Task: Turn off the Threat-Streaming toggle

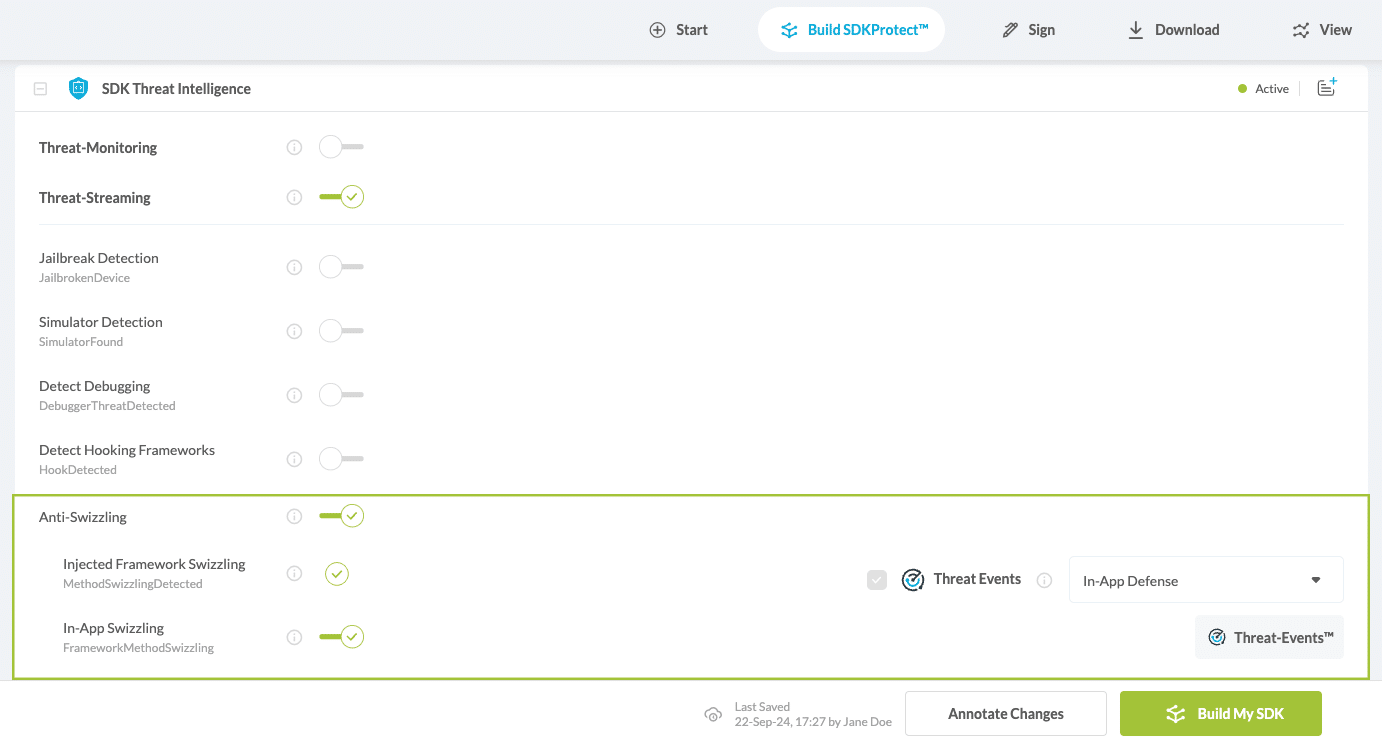Action: click(341, 198)
